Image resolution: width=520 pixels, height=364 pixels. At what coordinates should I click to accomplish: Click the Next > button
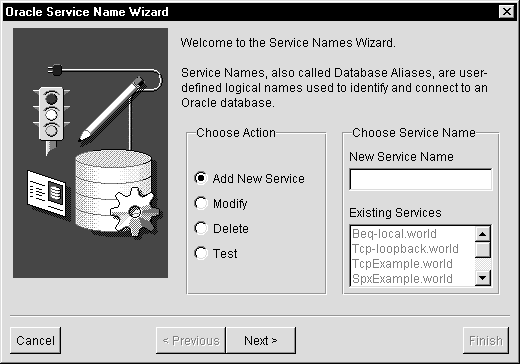(261, 340)
